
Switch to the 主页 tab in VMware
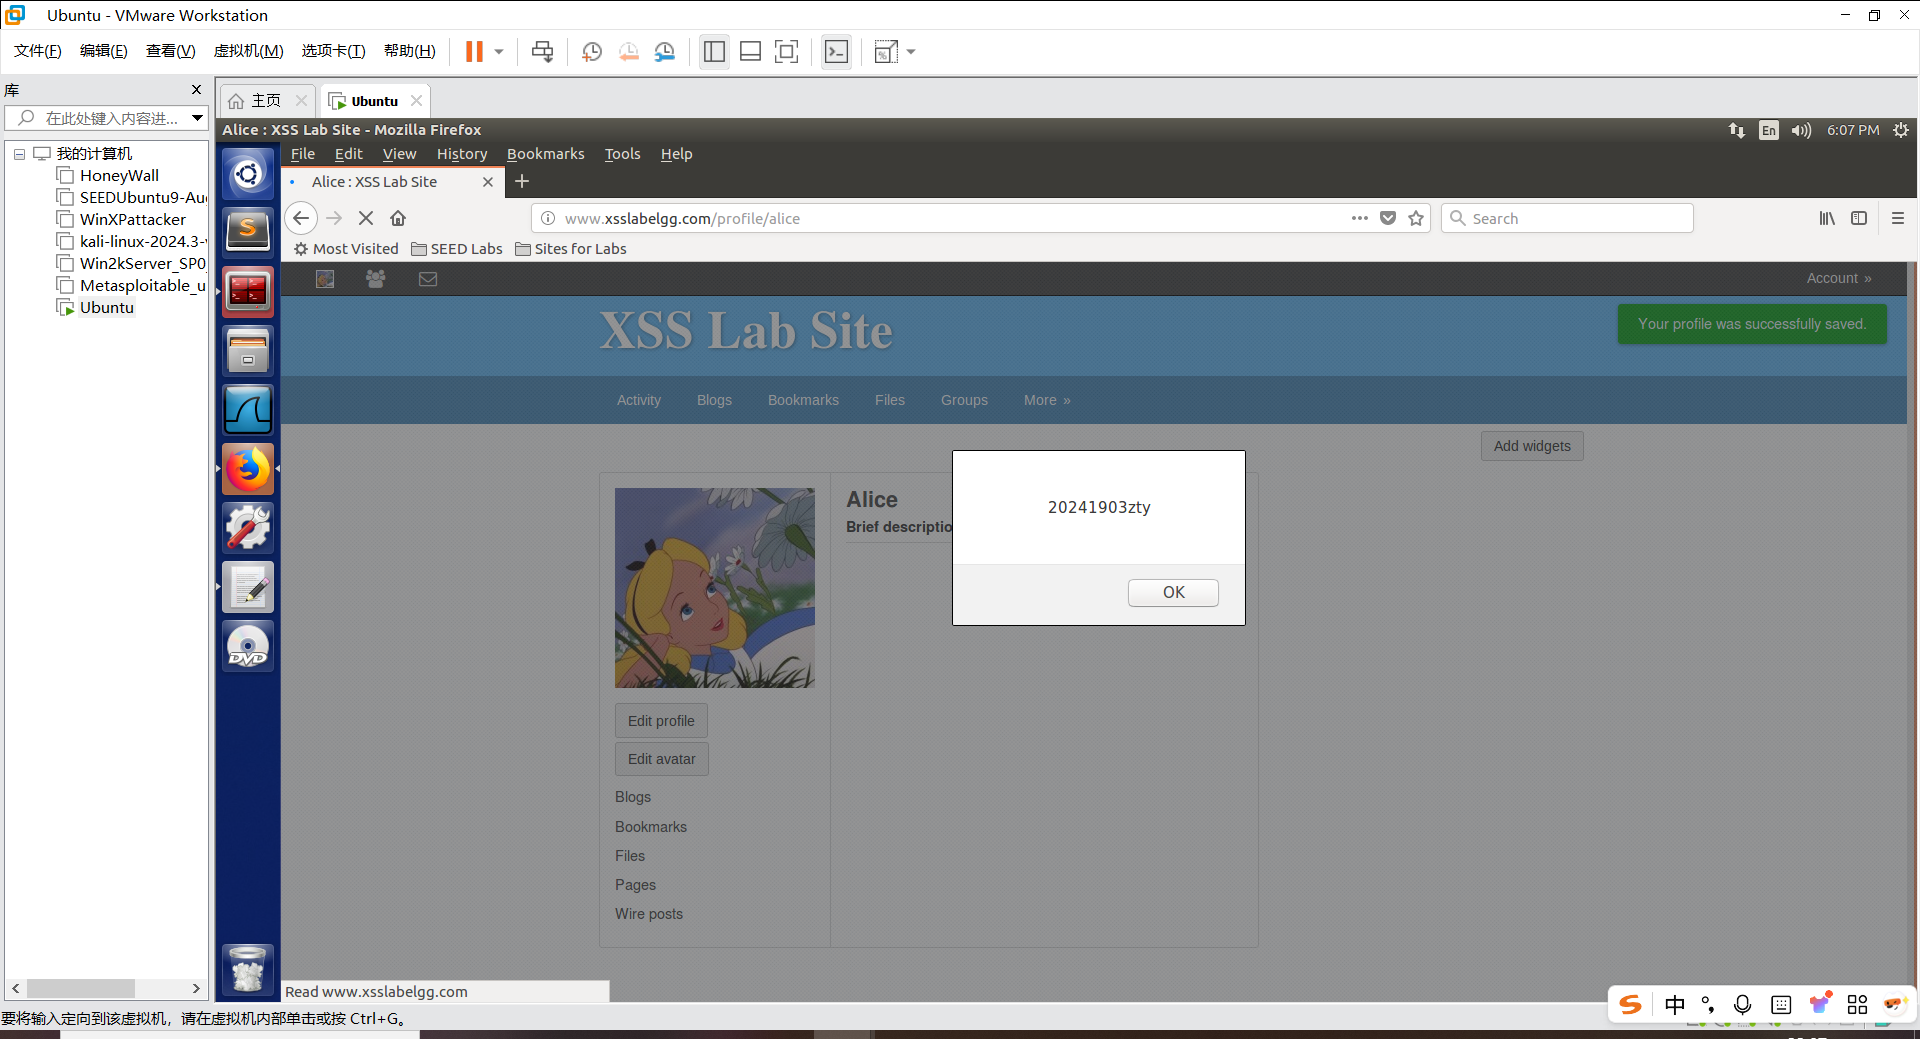[265, 101]
